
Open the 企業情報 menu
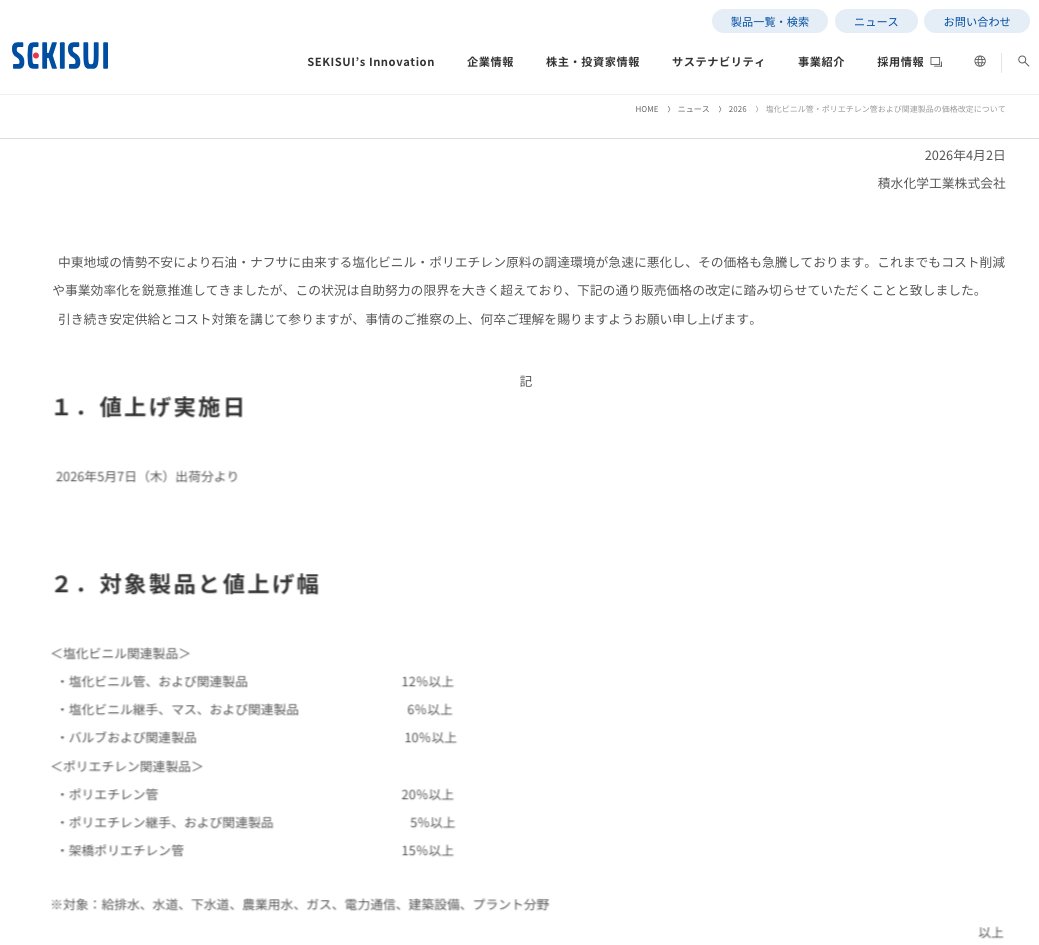490,62
